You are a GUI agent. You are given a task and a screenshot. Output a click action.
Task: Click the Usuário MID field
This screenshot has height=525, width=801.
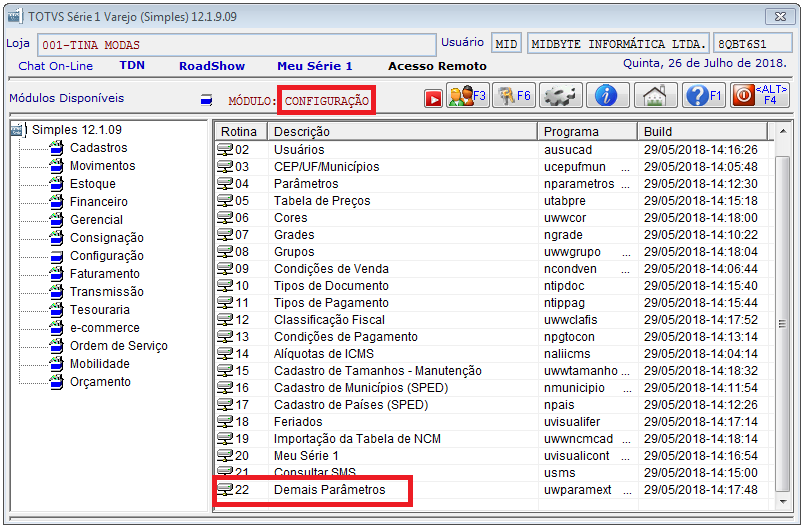click(x=506, y=44)
